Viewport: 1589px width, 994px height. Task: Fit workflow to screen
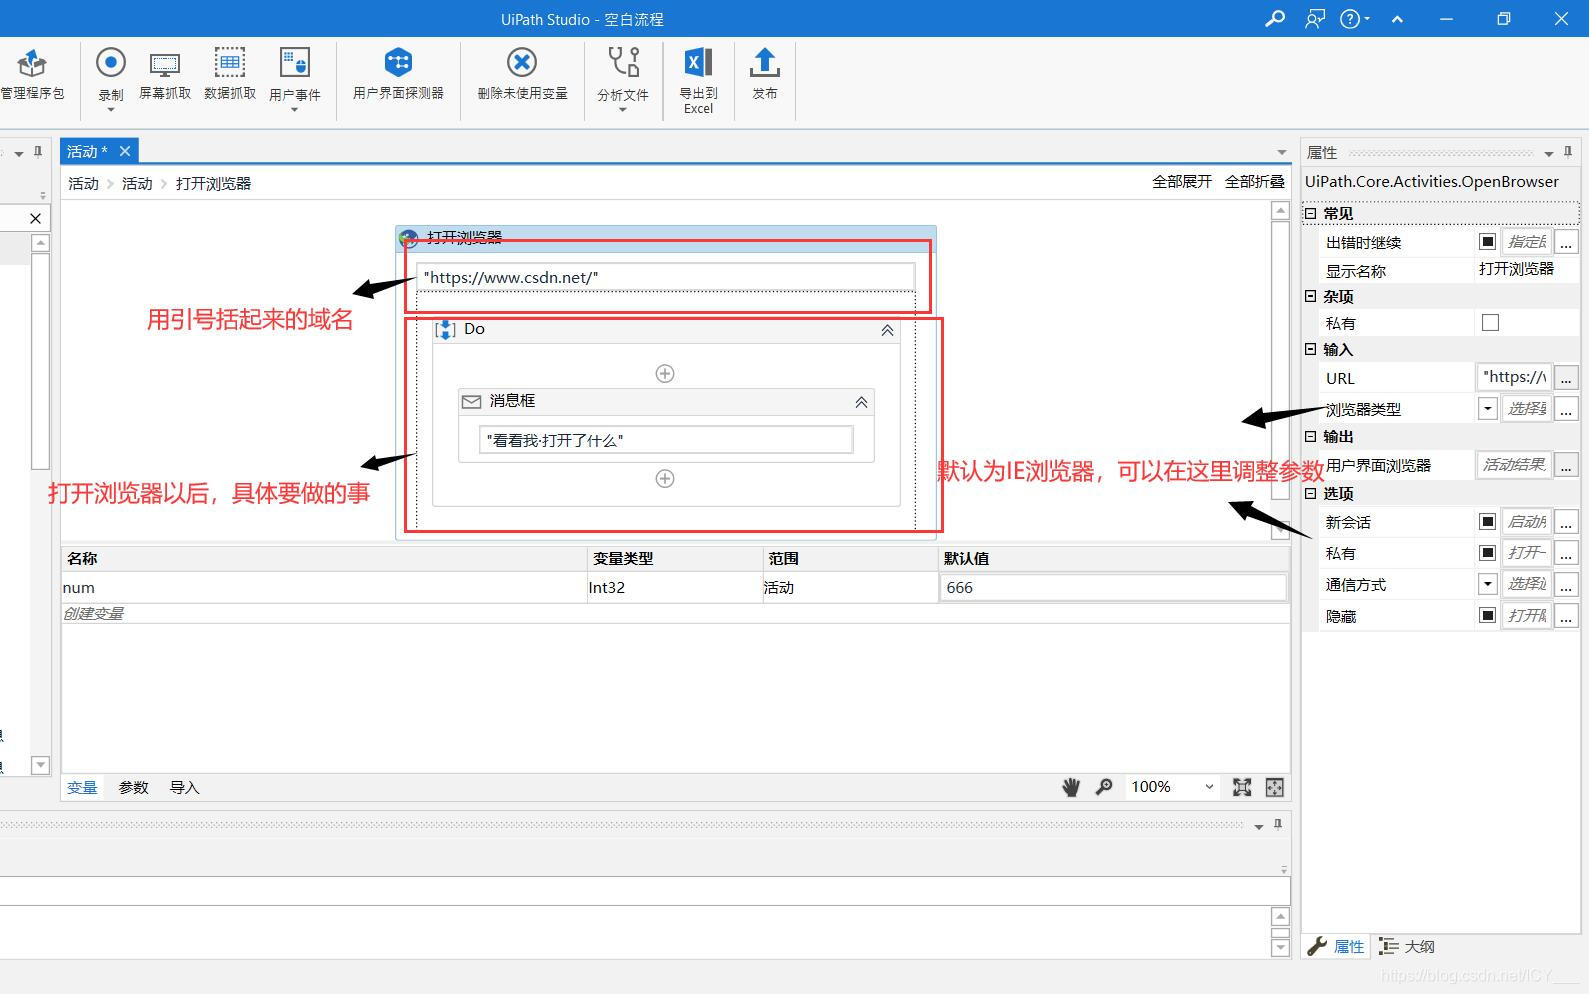(x=1242, y=787)
